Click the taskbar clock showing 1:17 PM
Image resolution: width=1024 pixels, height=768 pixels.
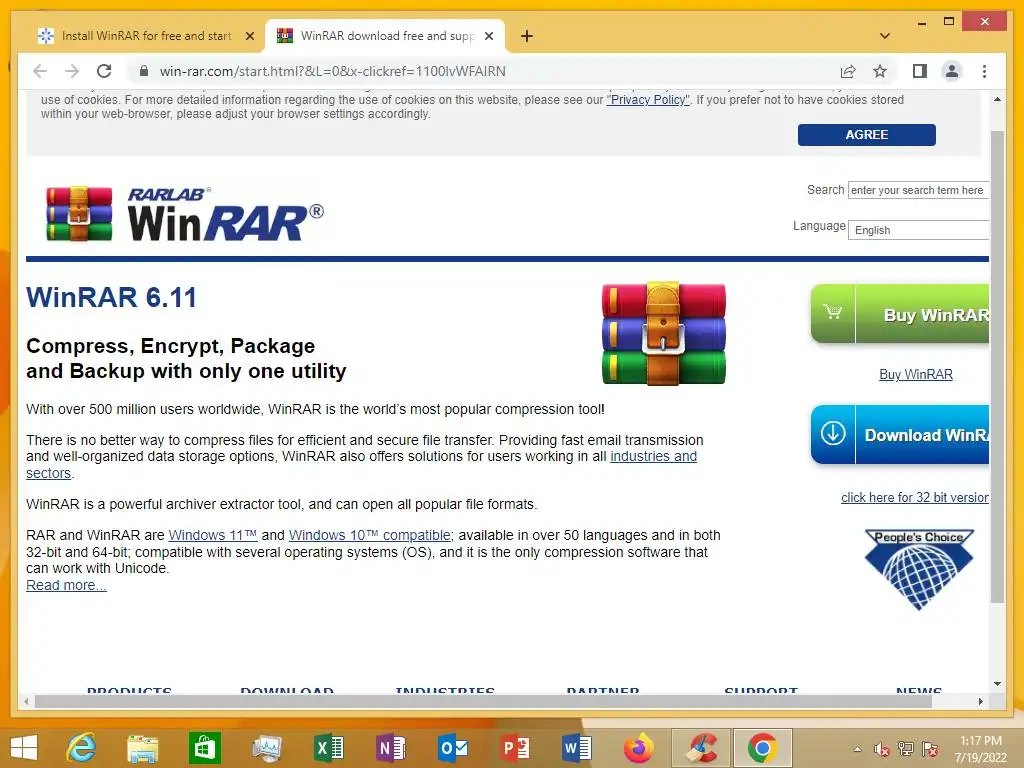pyautogui.click(x=981, y=749)
